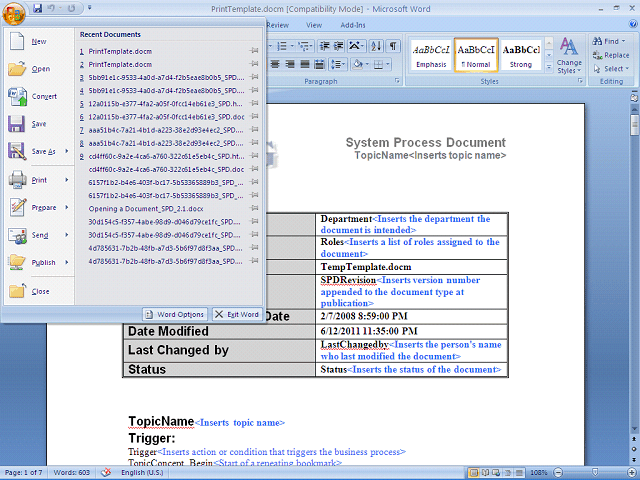Viewport: 640px width, 480px height.
Task: Click the Zoom In plus button
Action: [x=633, y=473]
